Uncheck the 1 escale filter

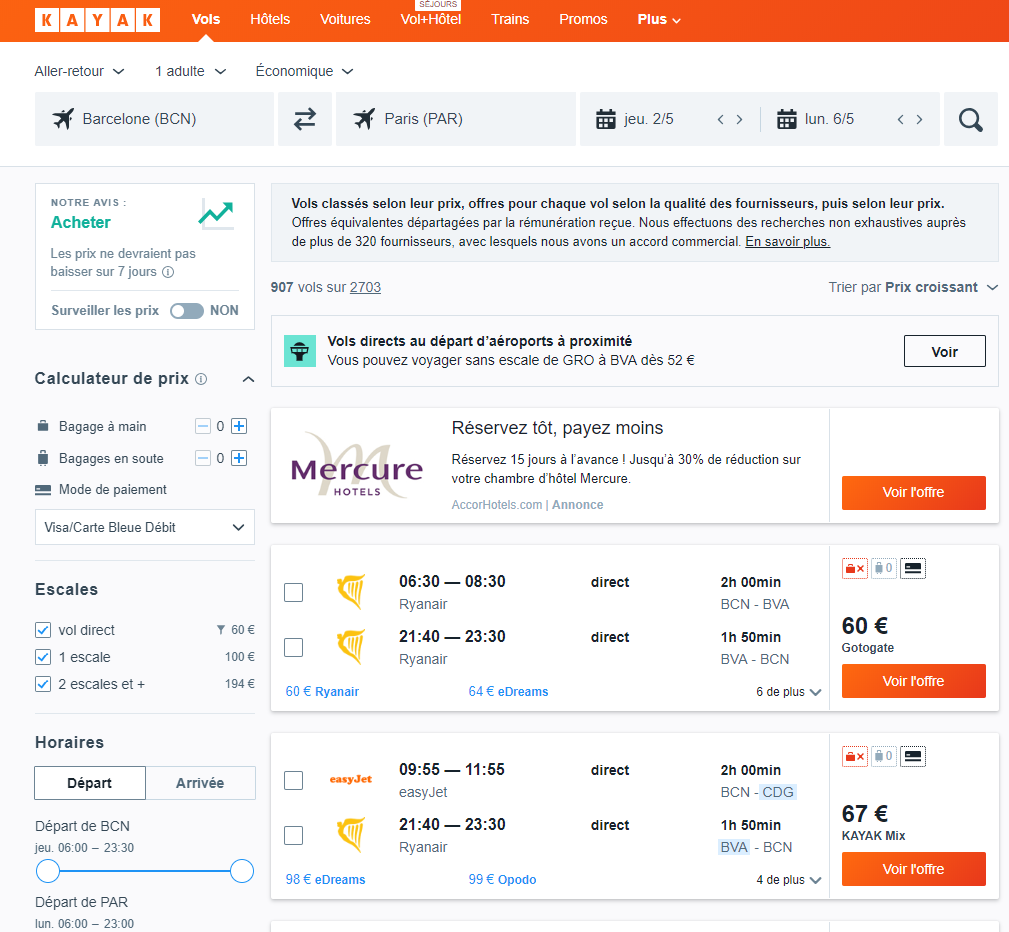42,657
